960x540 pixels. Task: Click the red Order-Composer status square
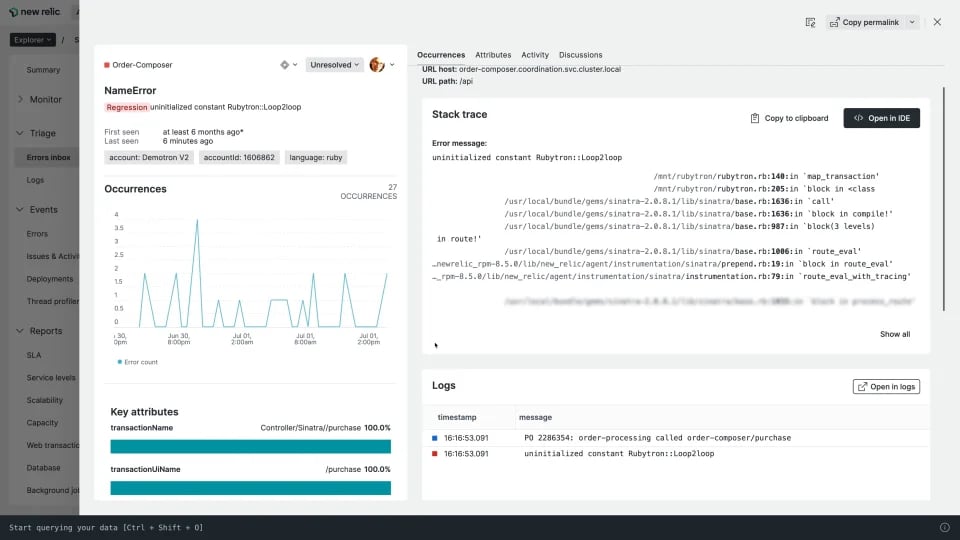[107, 65]
